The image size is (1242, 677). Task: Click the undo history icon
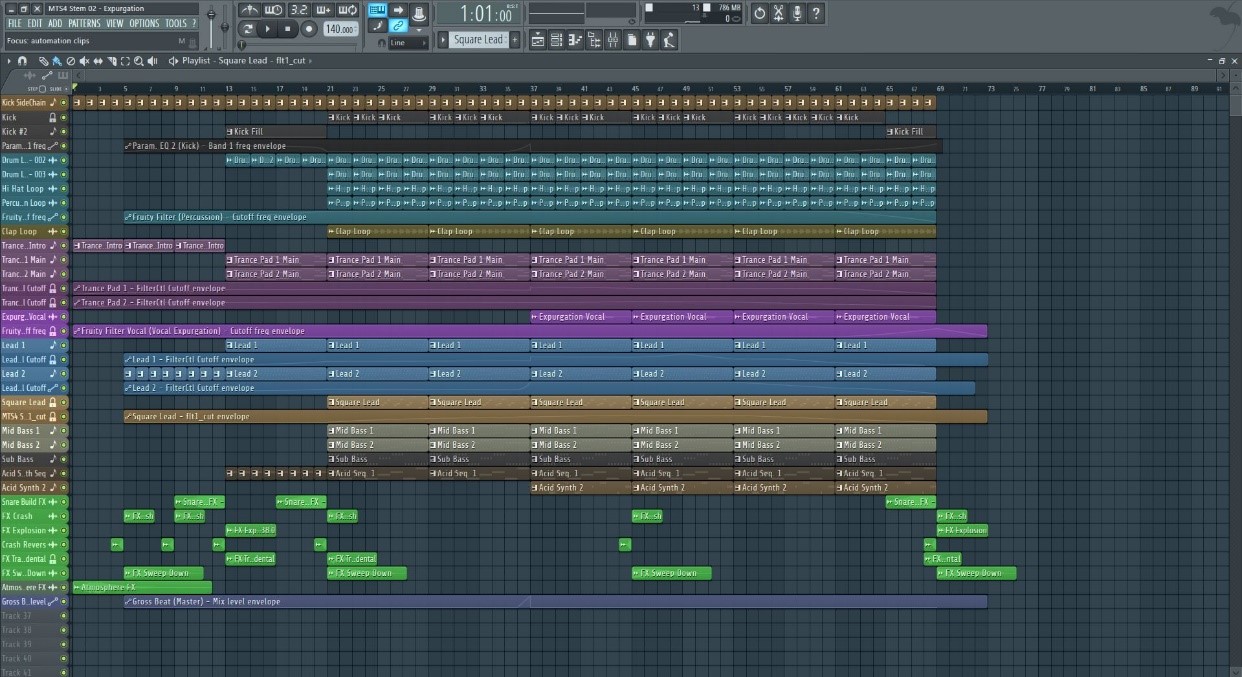point(760,13)
